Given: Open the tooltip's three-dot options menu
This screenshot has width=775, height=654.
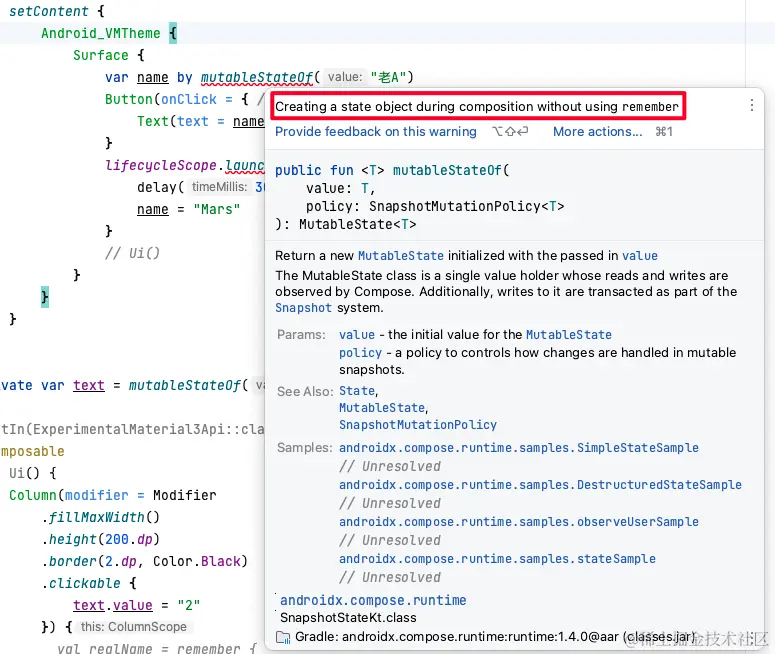Looking at the screenshot, I should point(751,105).
